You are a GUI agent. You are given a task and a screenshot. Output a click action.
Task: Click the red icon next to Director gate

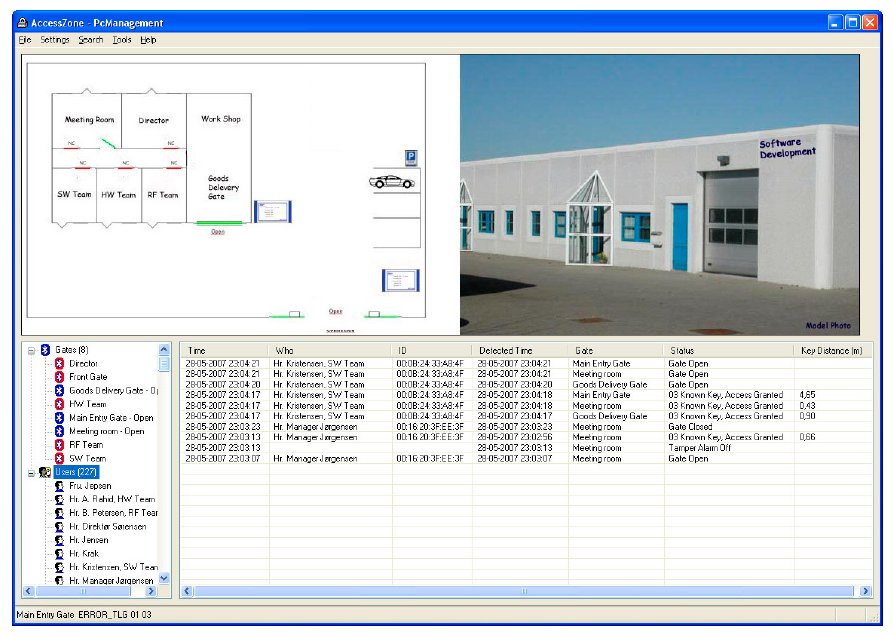[x=59, y=363]
